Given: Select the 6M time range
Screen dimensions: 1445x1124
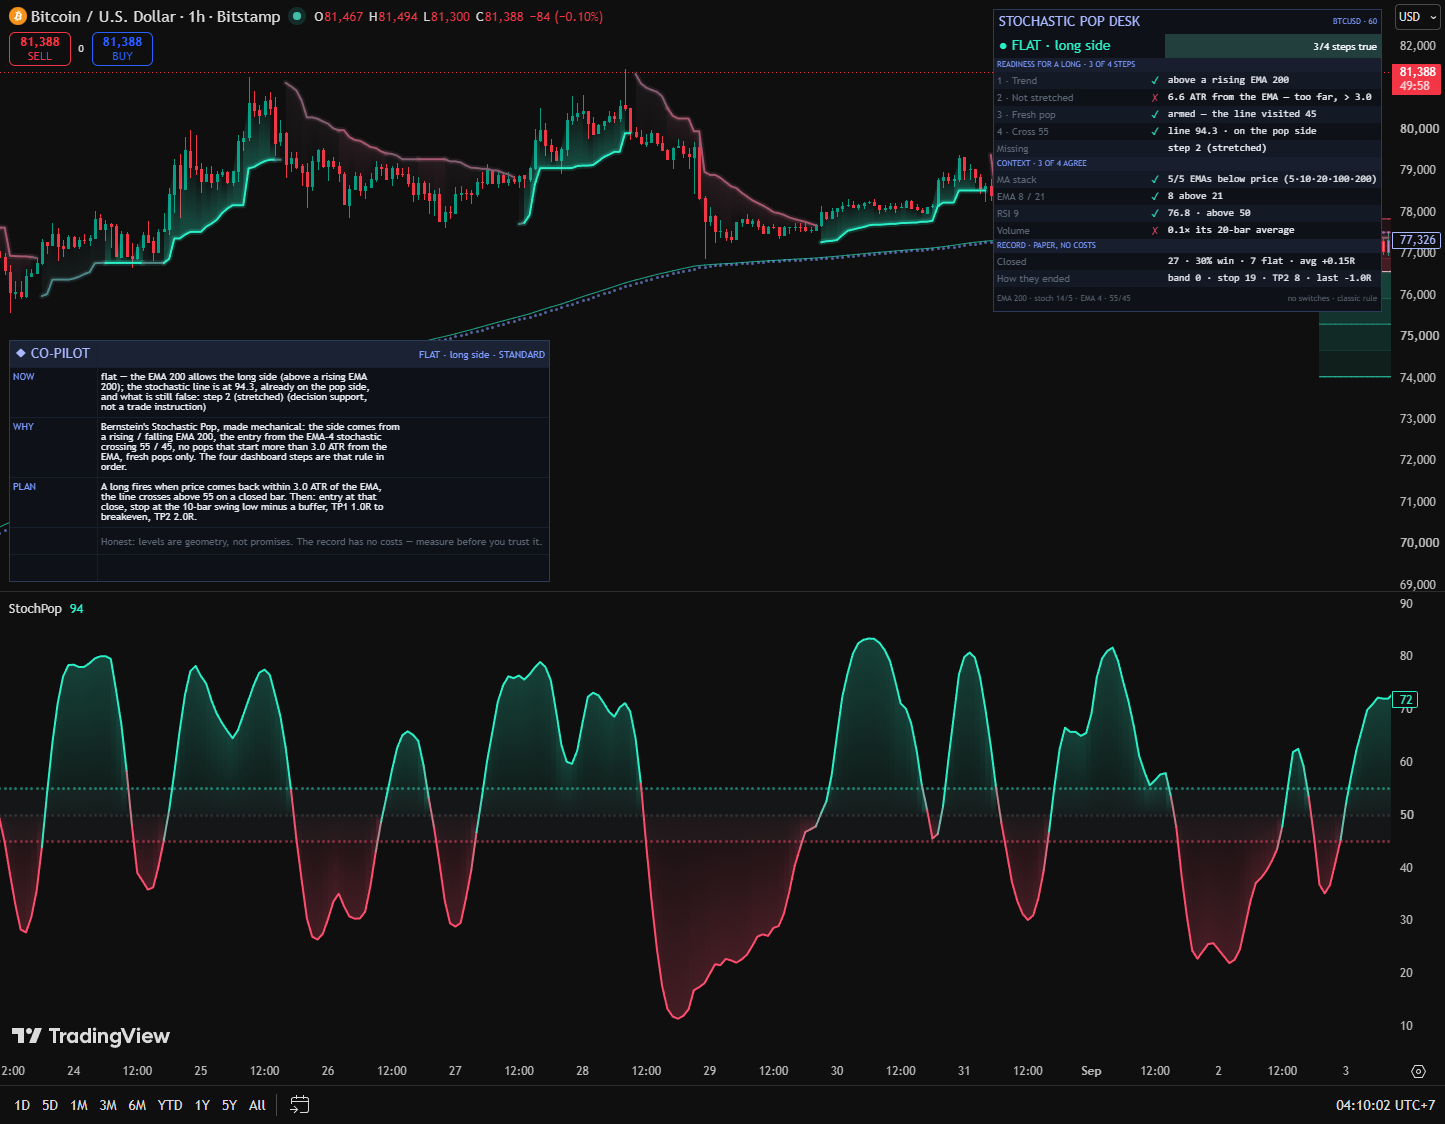Looking at the screenshot, I should click(137, 1105).
